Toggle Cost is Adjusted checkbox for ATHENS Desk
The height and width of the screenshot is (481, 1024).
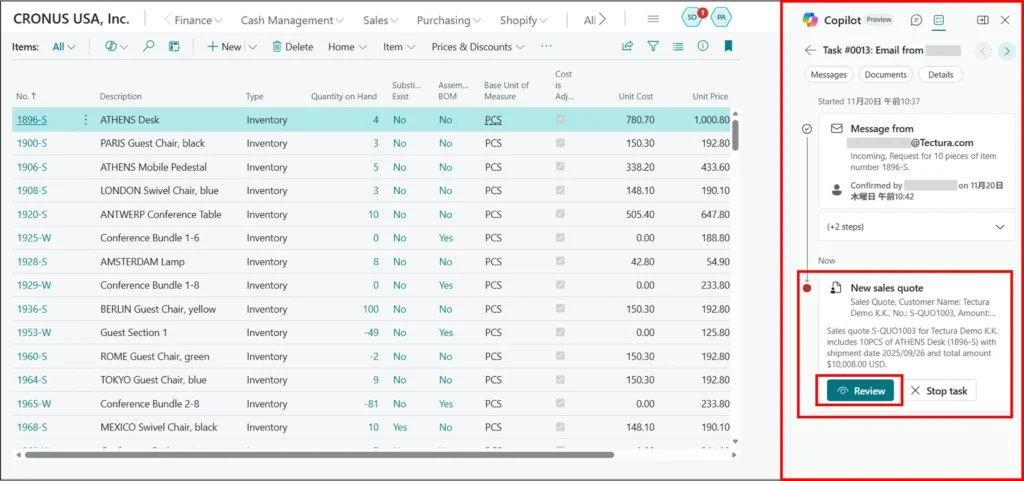(560, 120)
